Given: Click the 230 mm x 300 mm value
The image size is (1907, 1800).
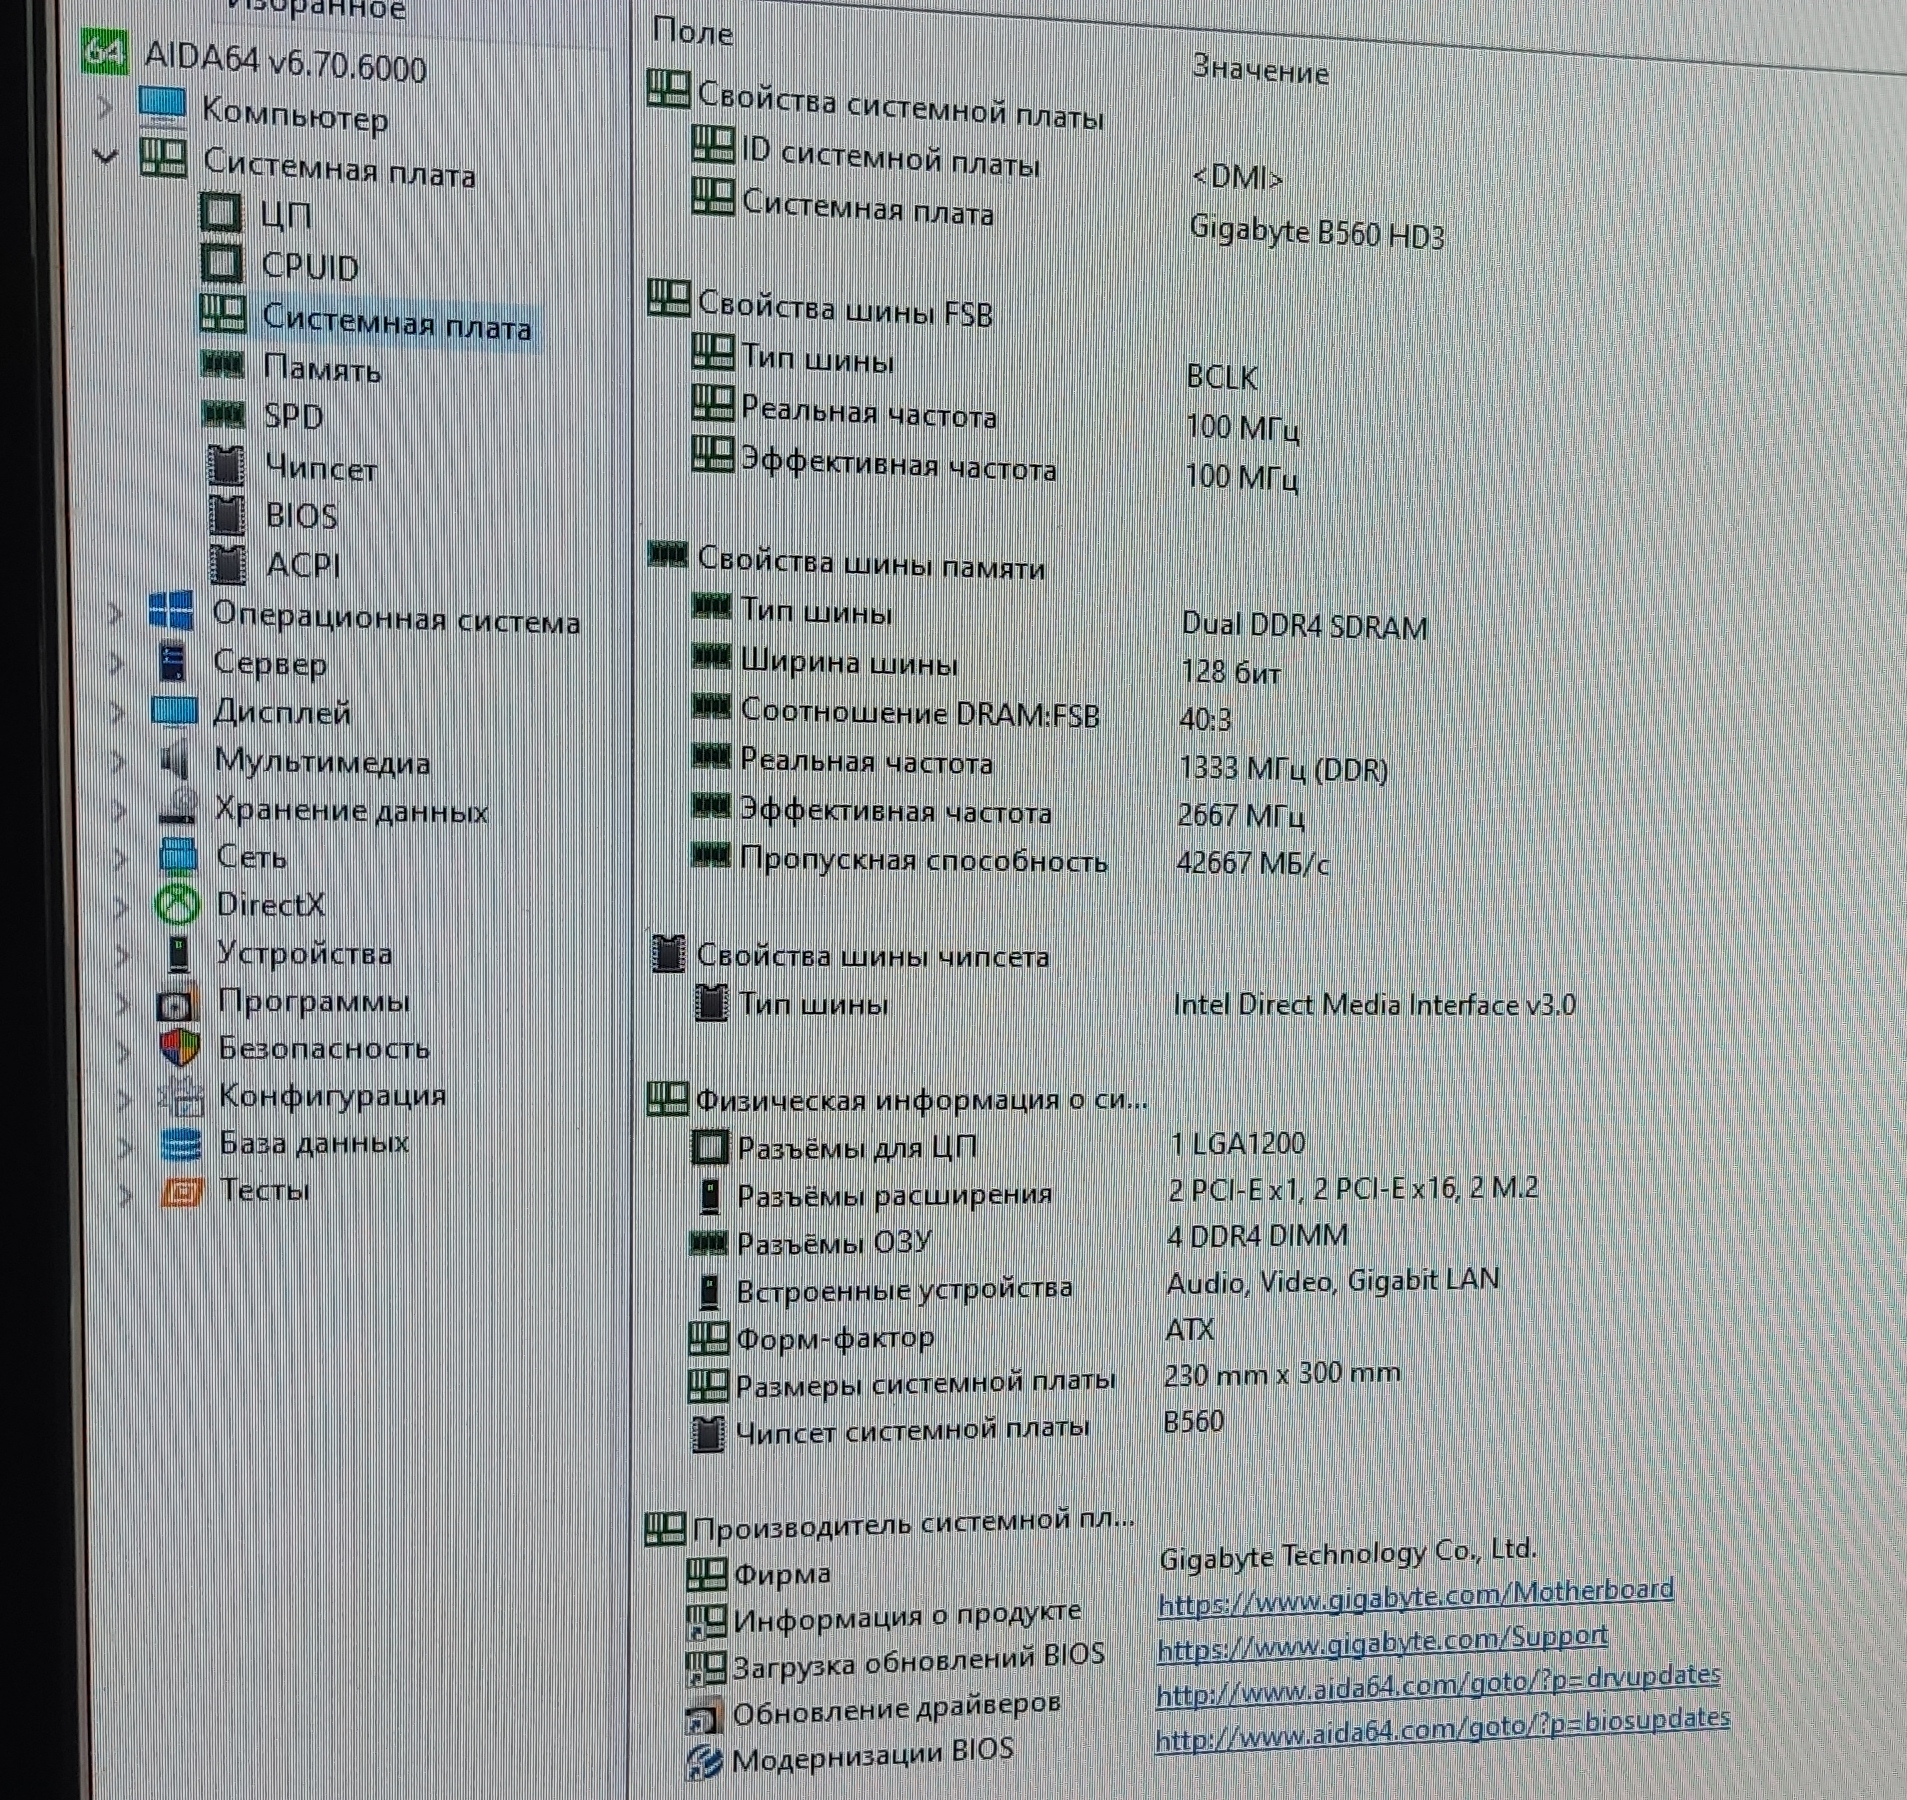Looking at the screenshot, I should click(1282, 1374).
